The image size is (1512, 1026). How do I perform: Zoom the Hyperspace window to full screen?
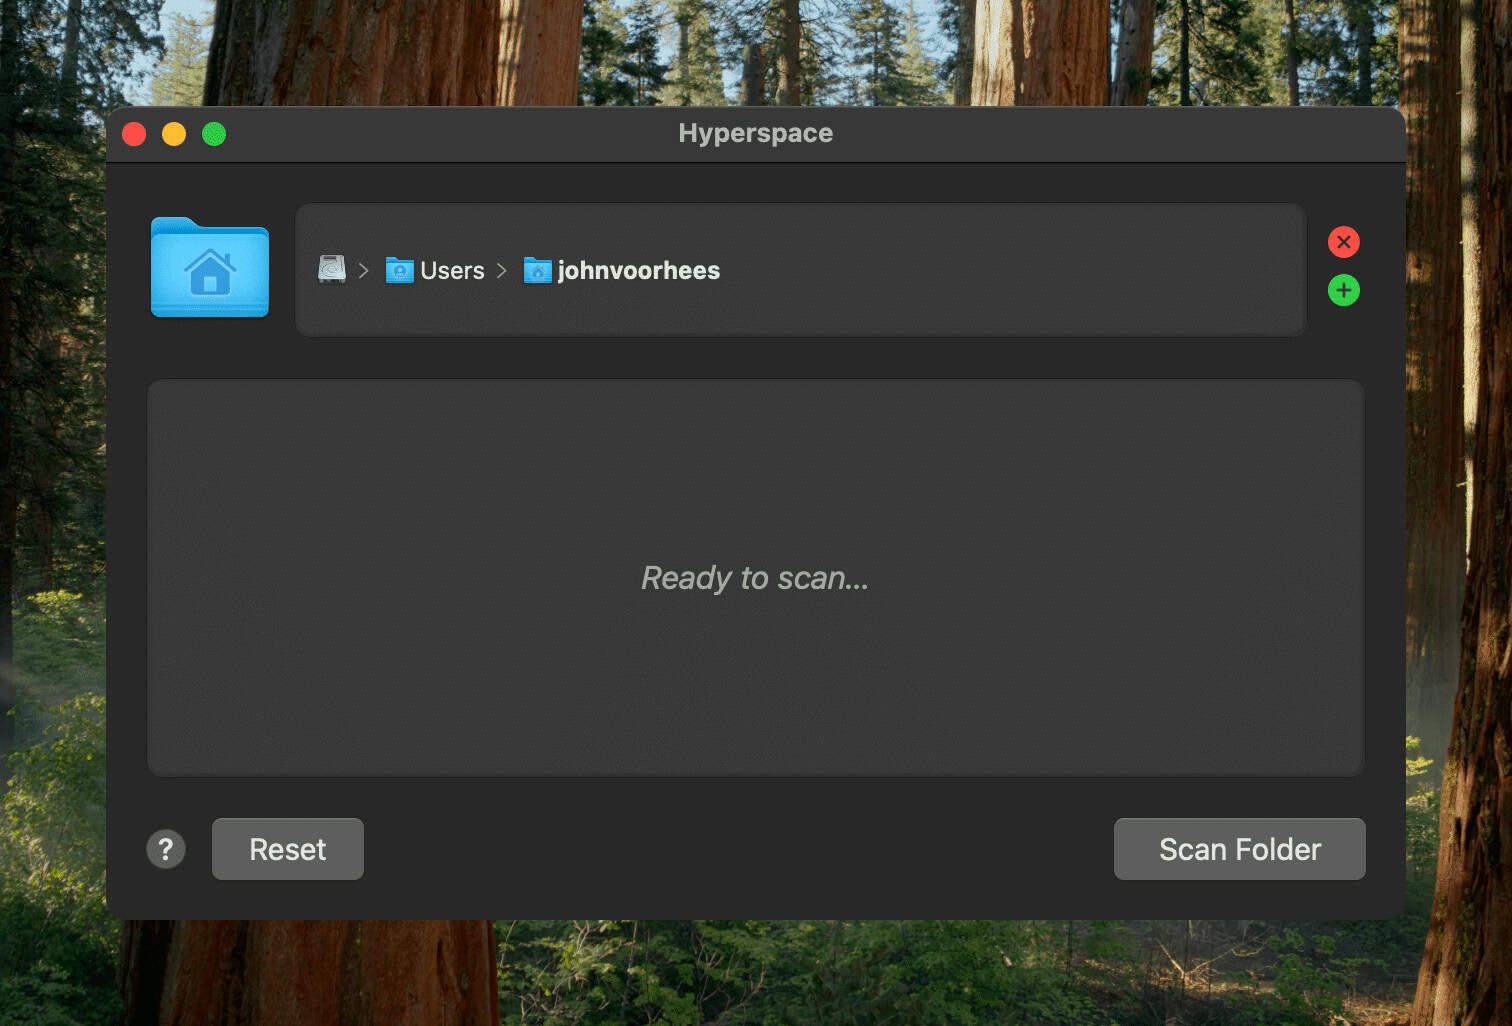pos(214,134)
